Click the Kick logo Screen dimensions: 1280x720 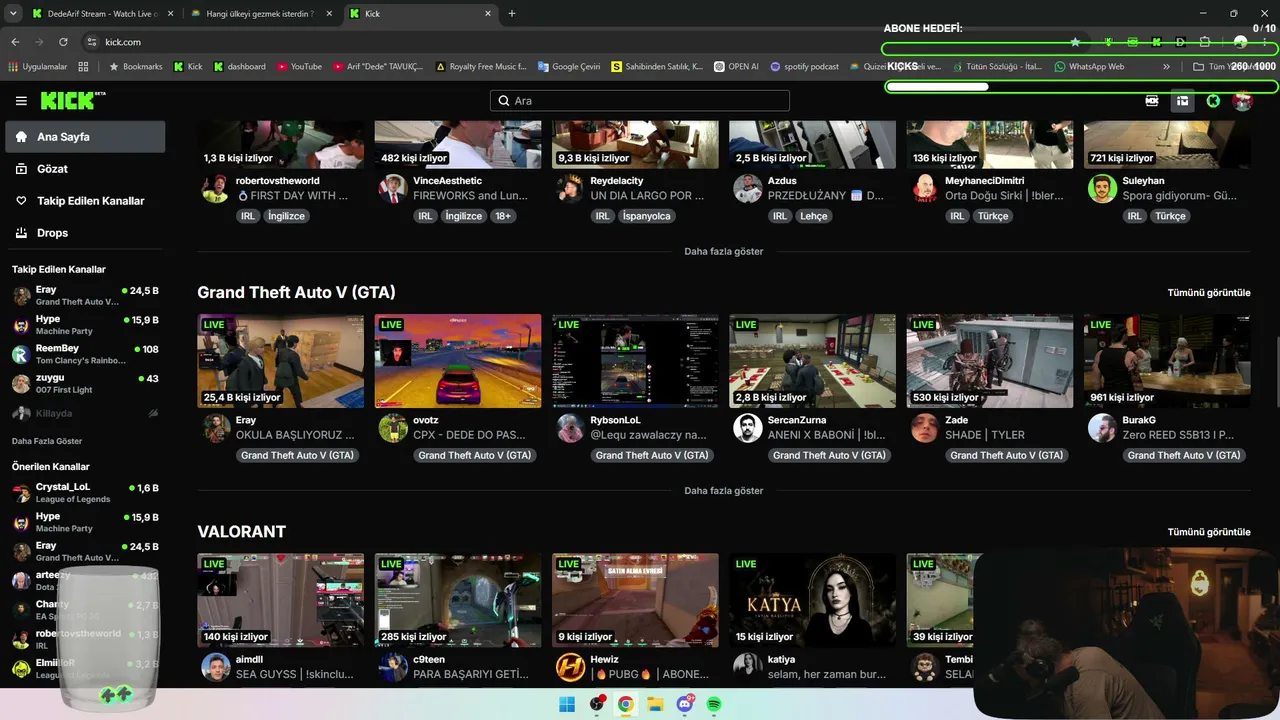pos(73,101)
